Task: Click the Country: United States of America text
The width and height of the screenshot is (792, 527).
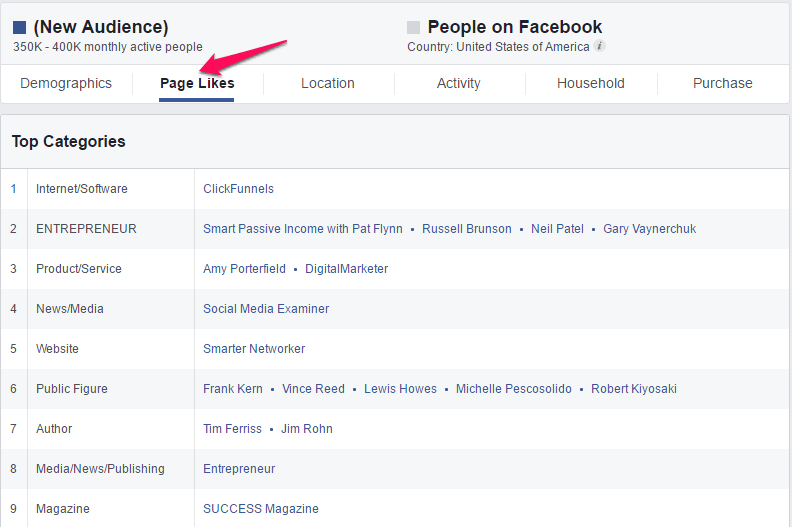Action: pos(498,47)
